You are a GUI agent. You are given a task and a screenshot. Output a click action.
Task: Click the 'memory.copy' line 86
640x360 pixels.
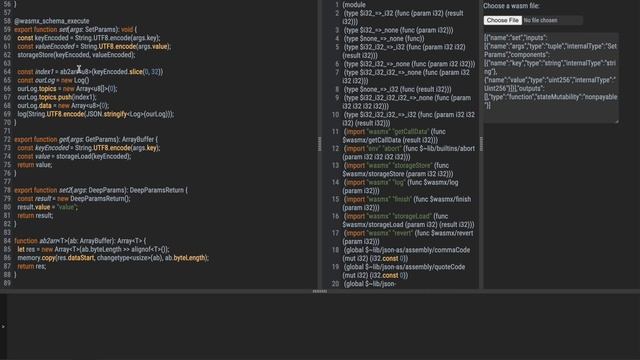point(113,258)
